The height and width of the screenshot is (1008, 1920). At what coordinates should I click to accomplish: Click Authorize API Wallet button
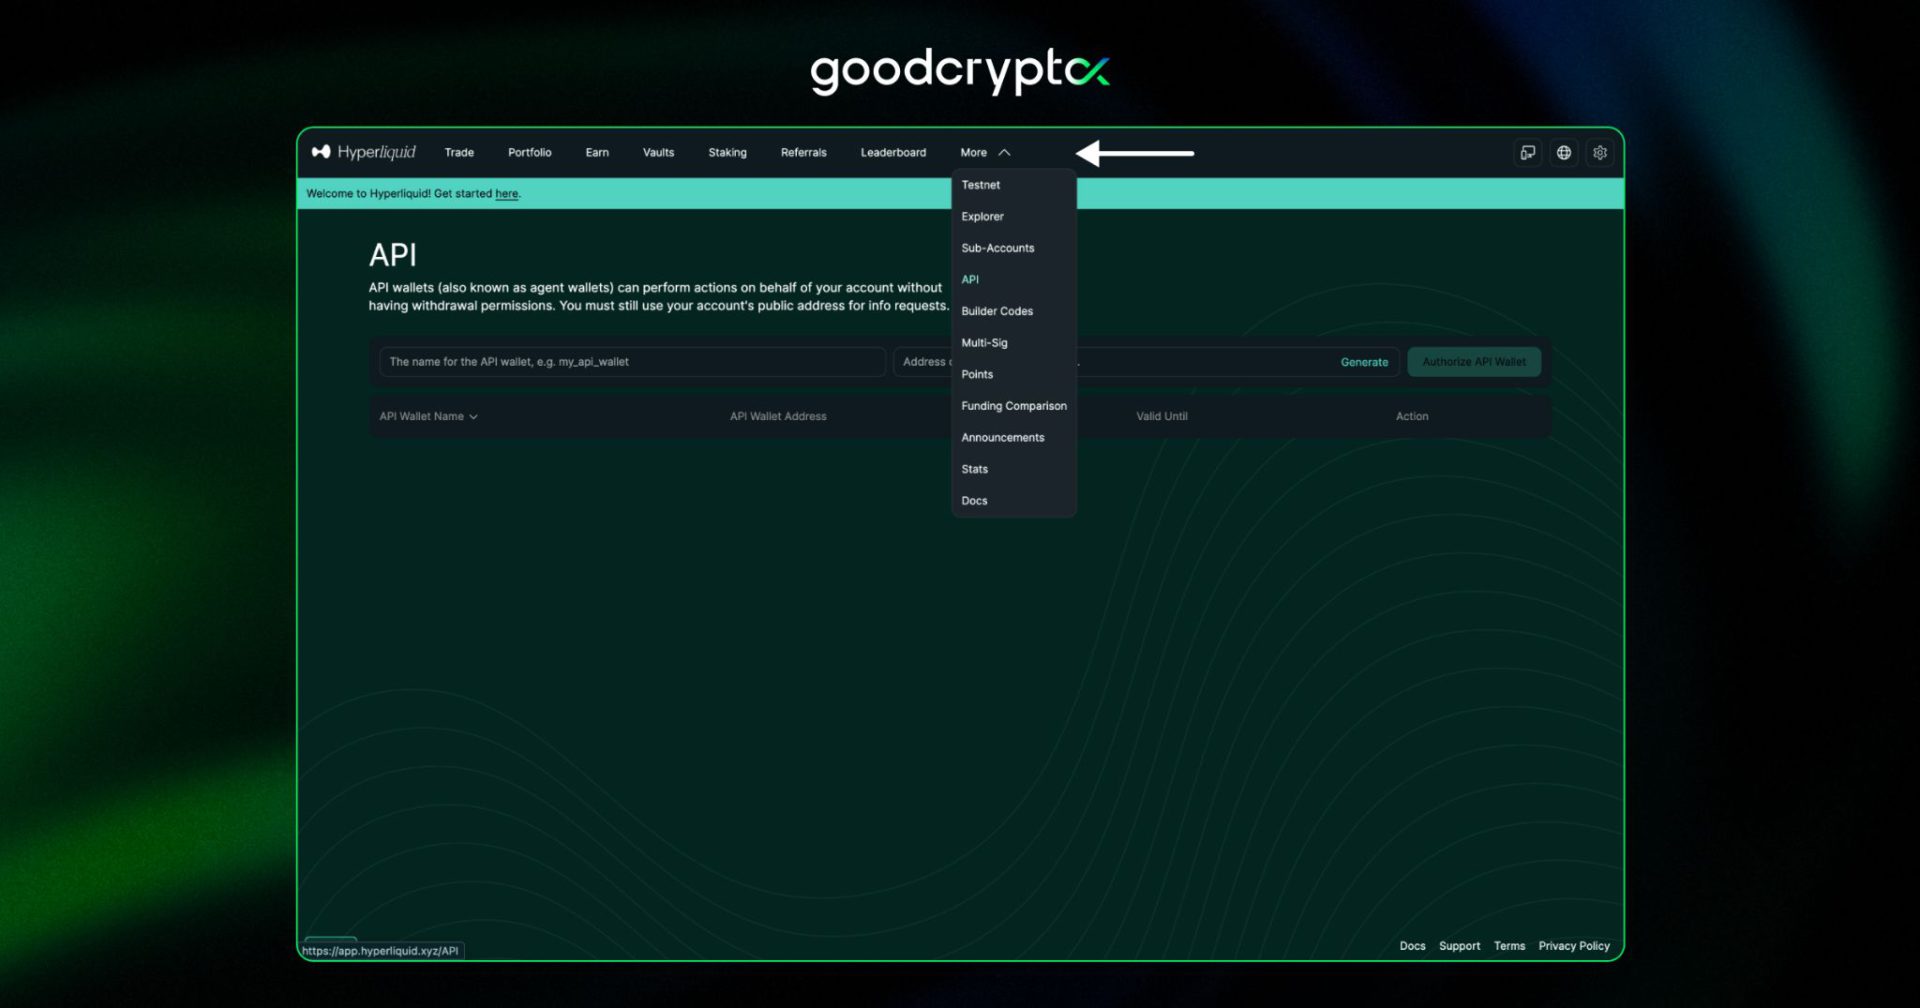pyautogui.click(x=1474, y=362)
